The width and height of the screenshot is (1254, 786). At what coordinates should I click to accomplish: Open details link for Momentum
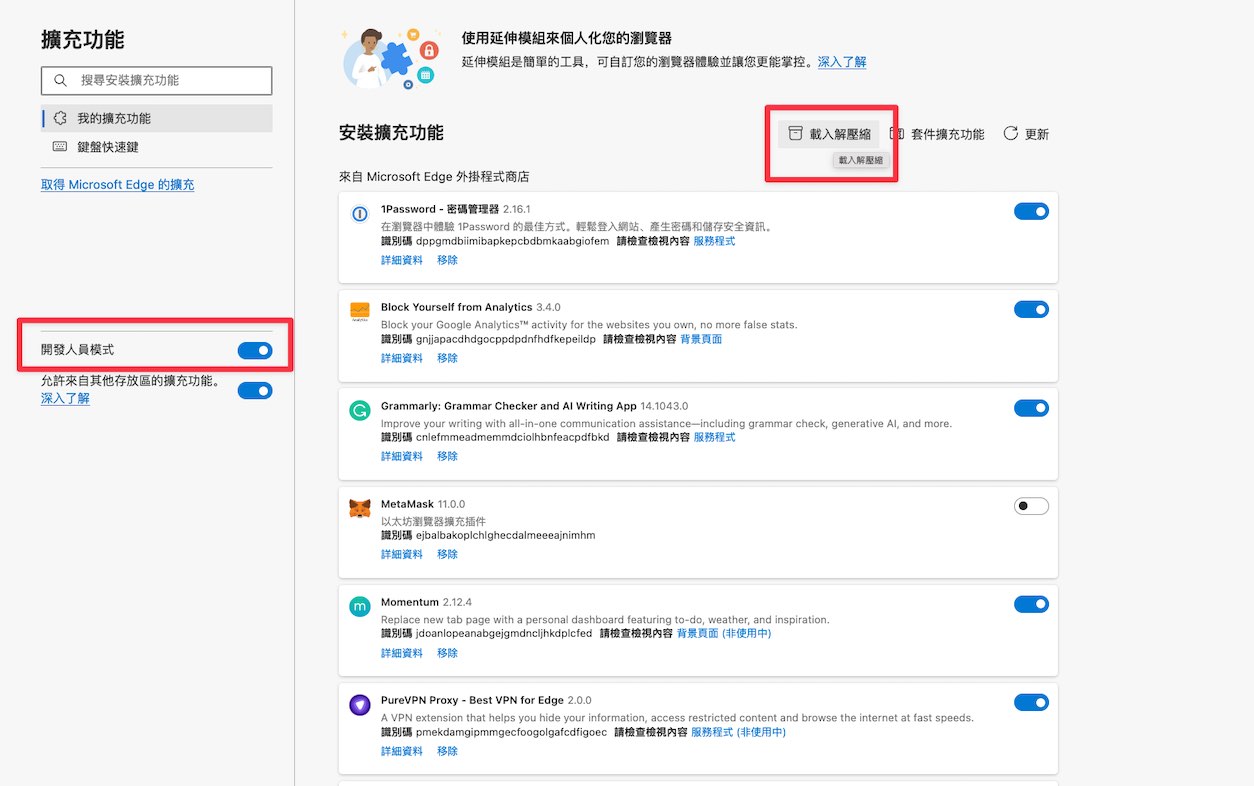tap(402, 653)
